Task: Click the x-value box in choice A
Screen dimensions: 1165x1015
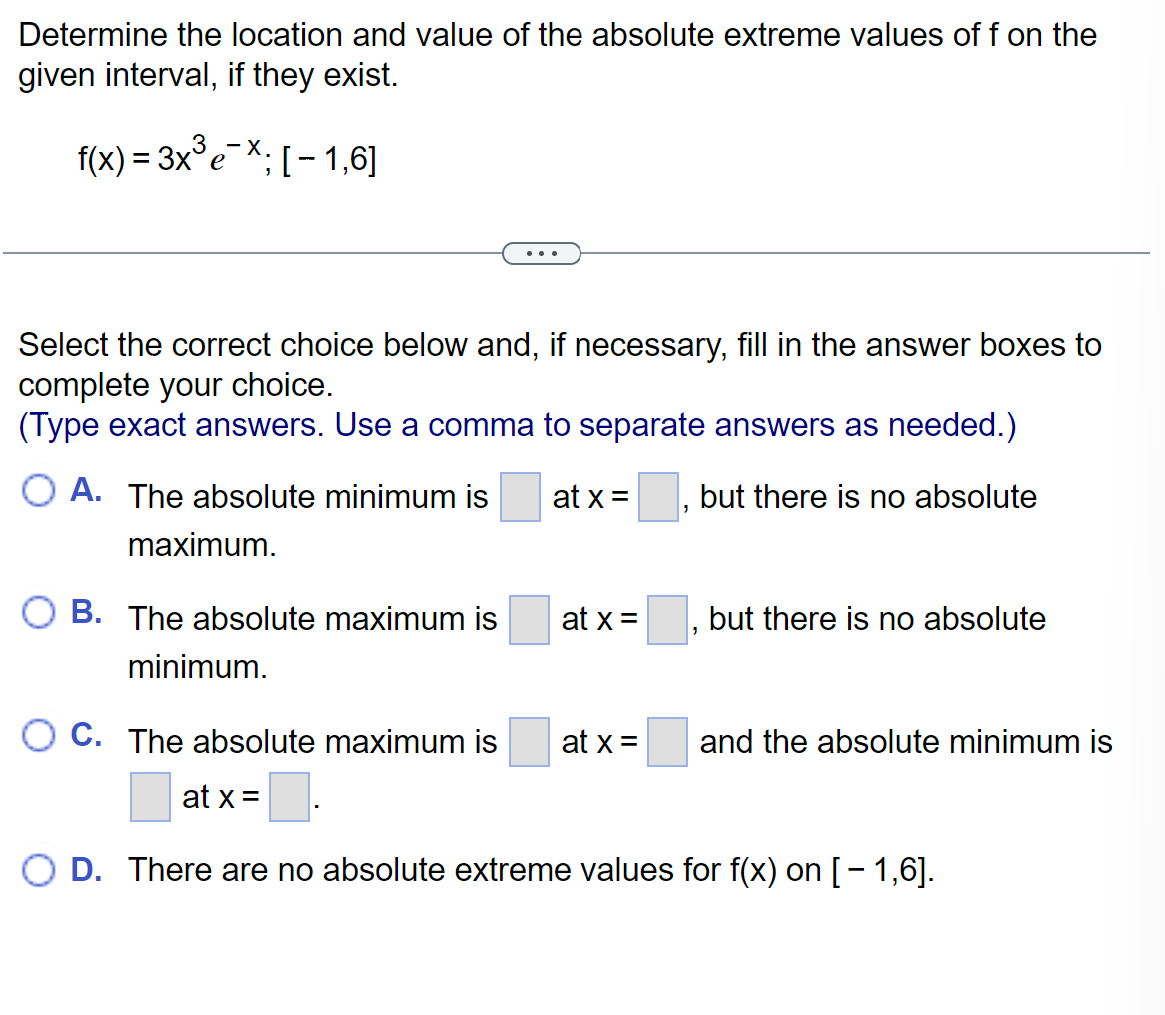Action: (x=657, y=496)
